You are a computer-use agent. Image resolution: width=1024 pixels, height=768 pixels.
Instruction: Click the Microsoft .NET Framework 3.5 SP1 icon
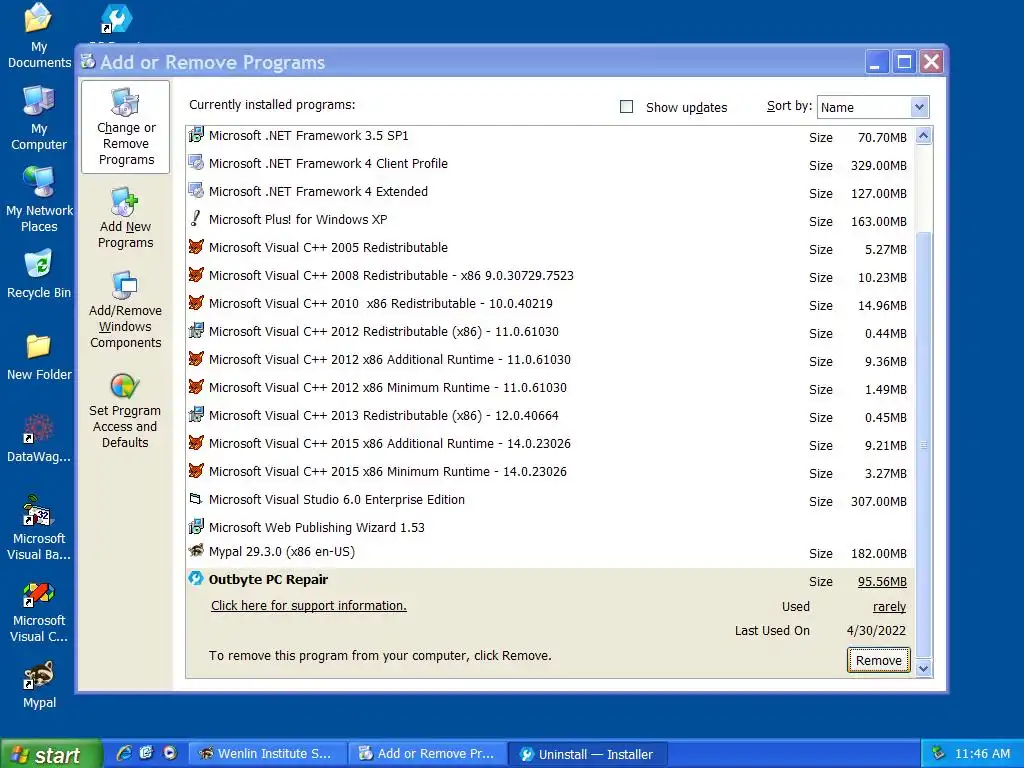coord(196,135)
